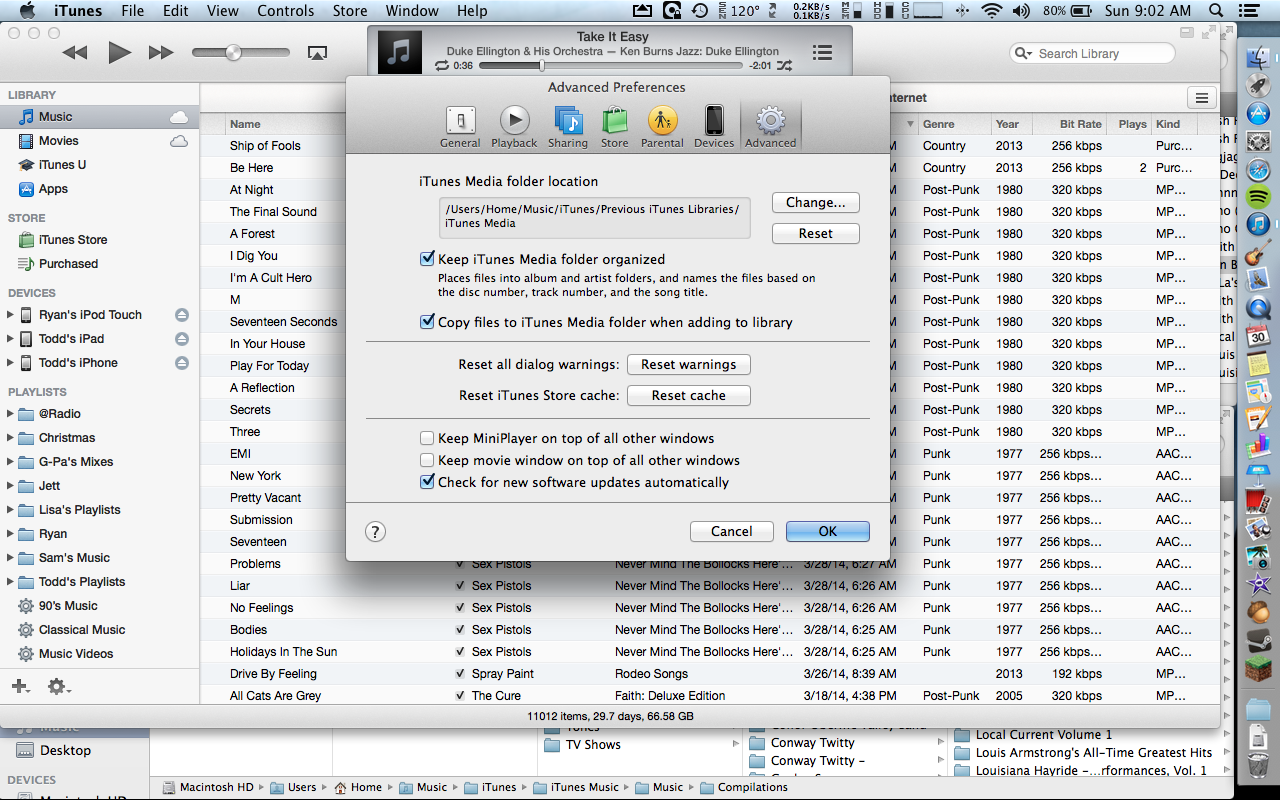Click the AirPlay icon in iTunes toolbar
Image resolution: width=1280 pixels, height=800 pixels.
(x=317, y=53)
